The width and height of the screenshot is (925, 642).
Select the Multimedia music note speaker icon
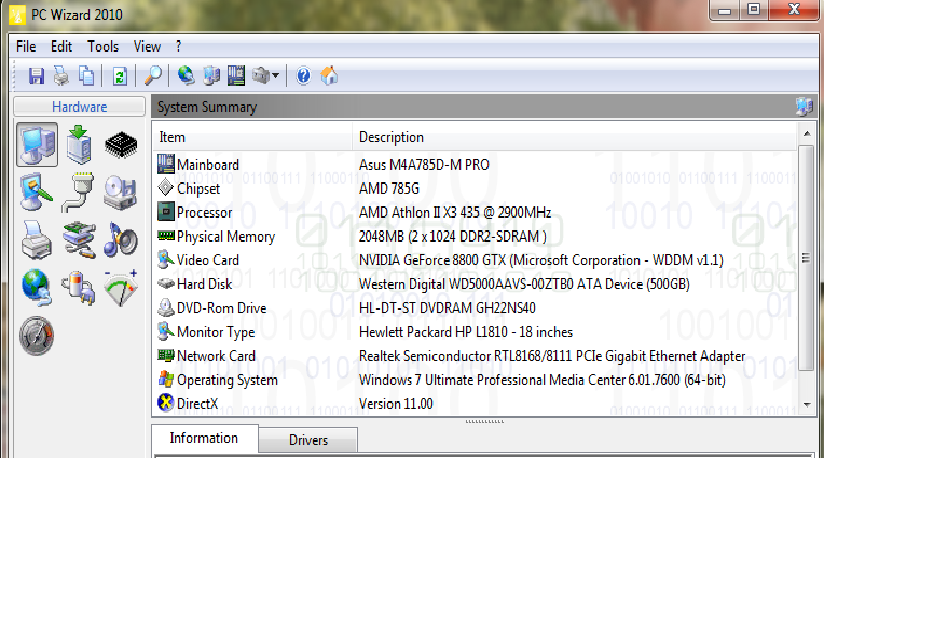[121, 240]
